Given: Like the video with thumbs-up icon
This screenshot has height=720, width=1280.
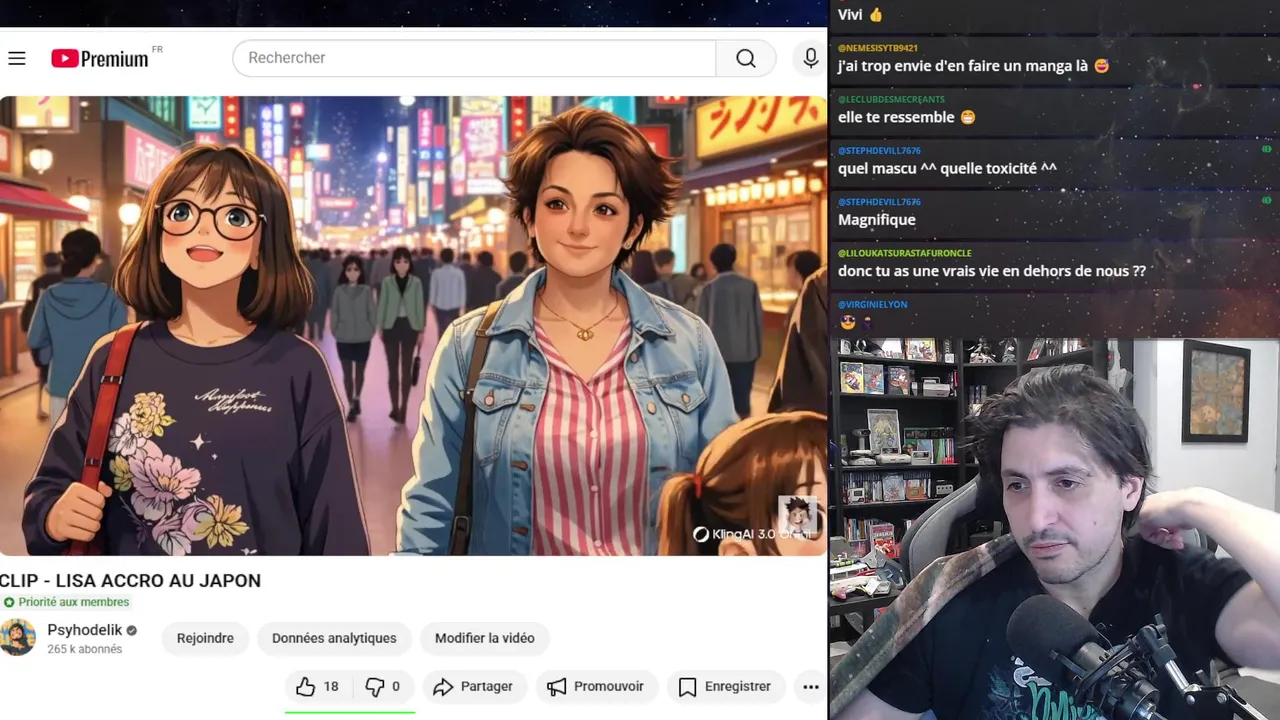Looking at the screenshot, I should click(305, 686).
